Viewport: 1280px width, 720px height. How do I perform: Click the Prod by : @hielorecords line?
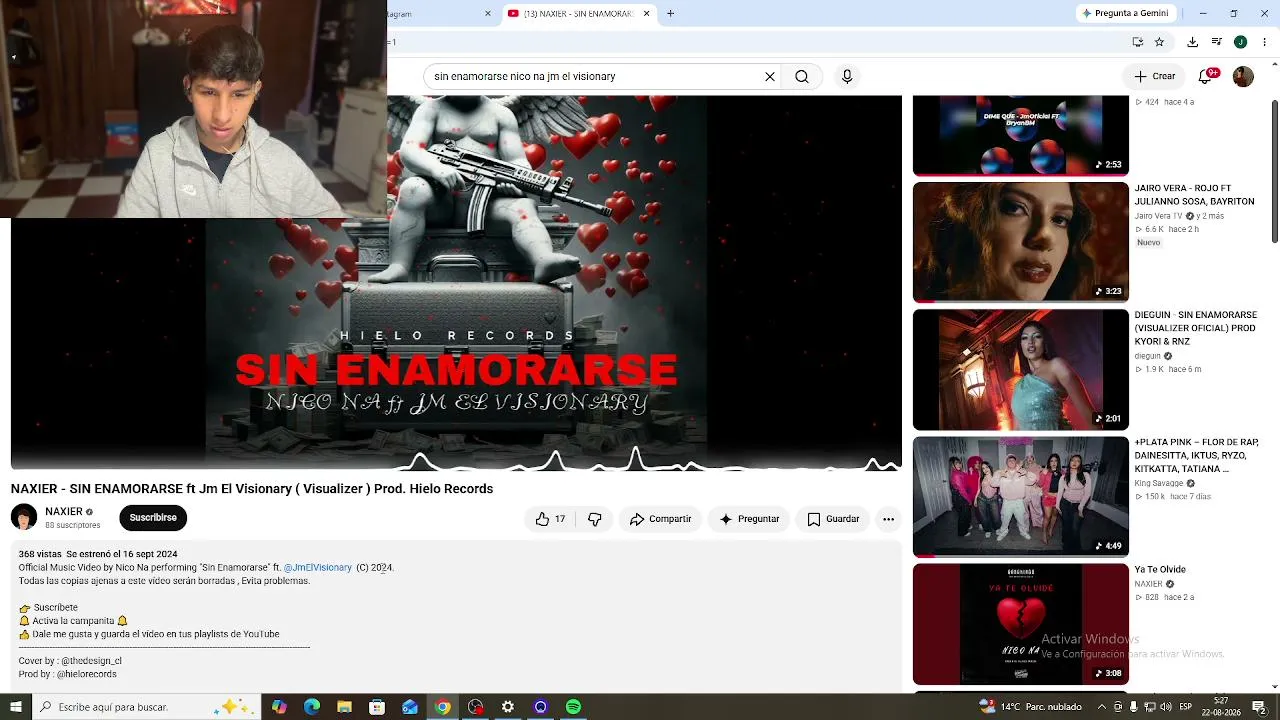click(67, 674)
